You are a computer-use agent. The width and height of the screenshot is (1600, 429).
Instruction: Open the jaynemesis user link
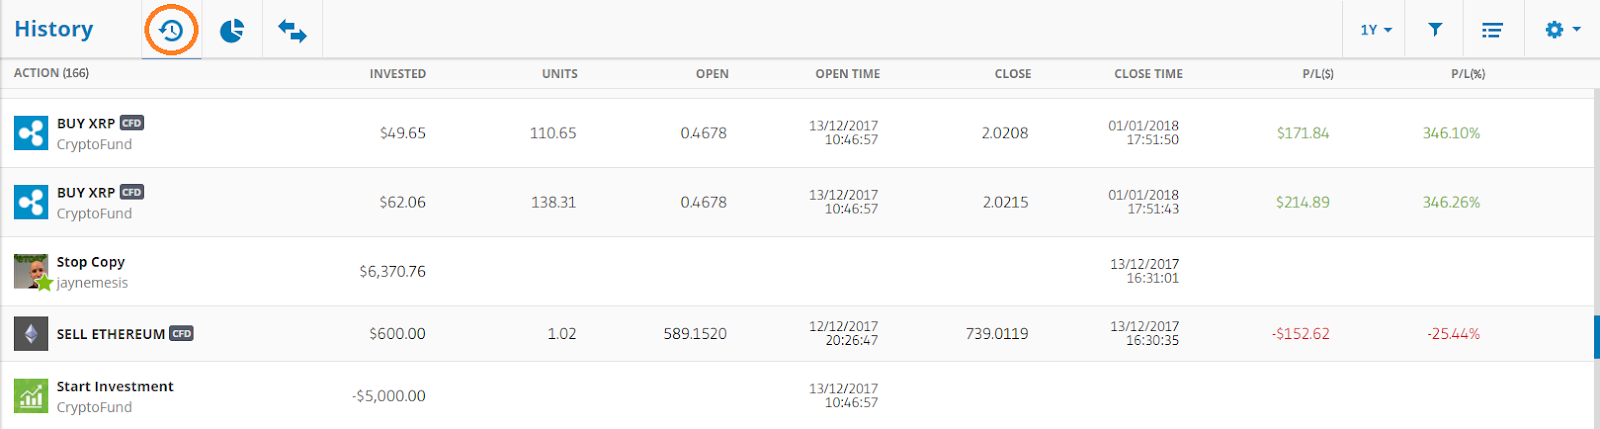92,283
